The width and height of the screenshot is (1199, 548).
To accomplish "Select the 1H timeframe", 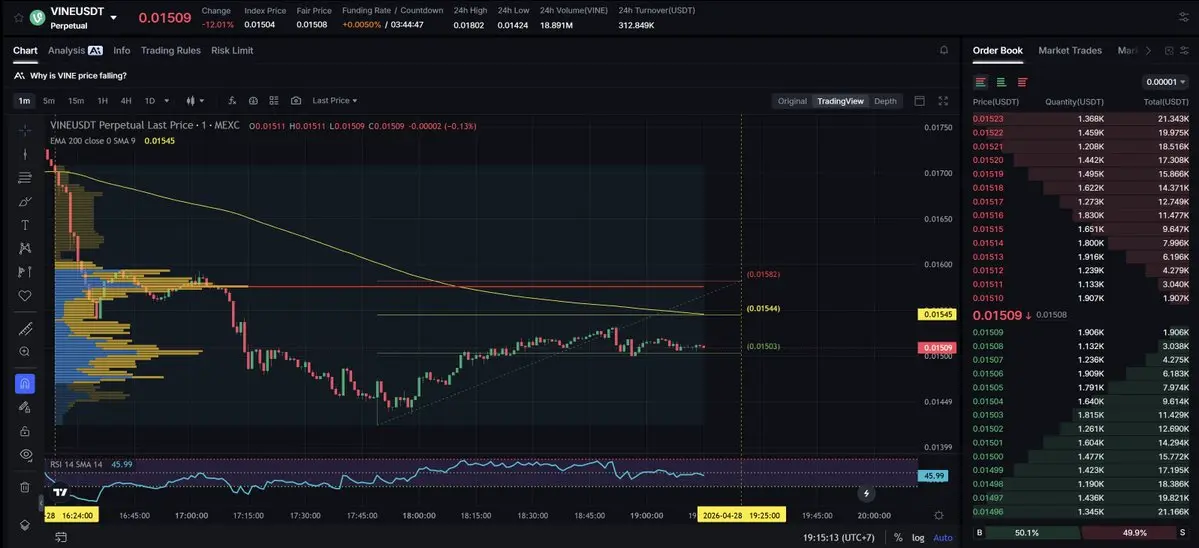I will click(102, 101).
